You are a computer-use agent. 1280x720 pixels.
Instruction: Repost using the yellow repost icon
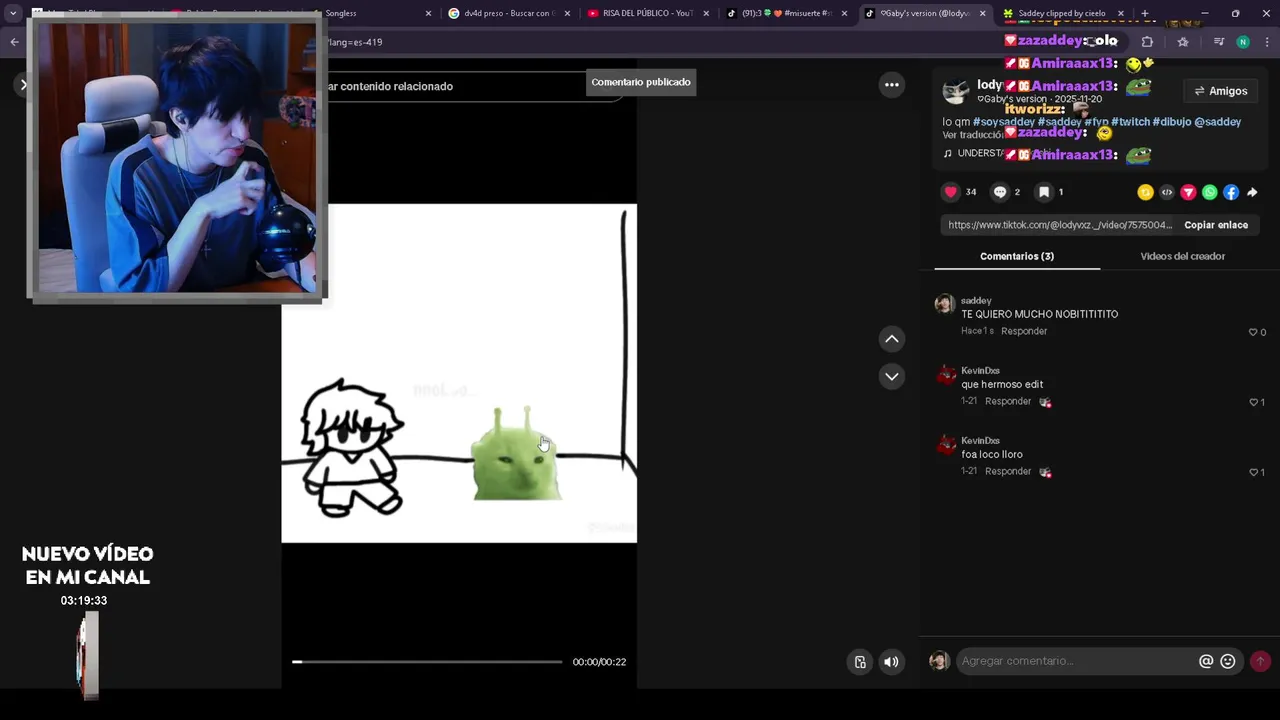pyautogui.click(x=1145, y=192)
